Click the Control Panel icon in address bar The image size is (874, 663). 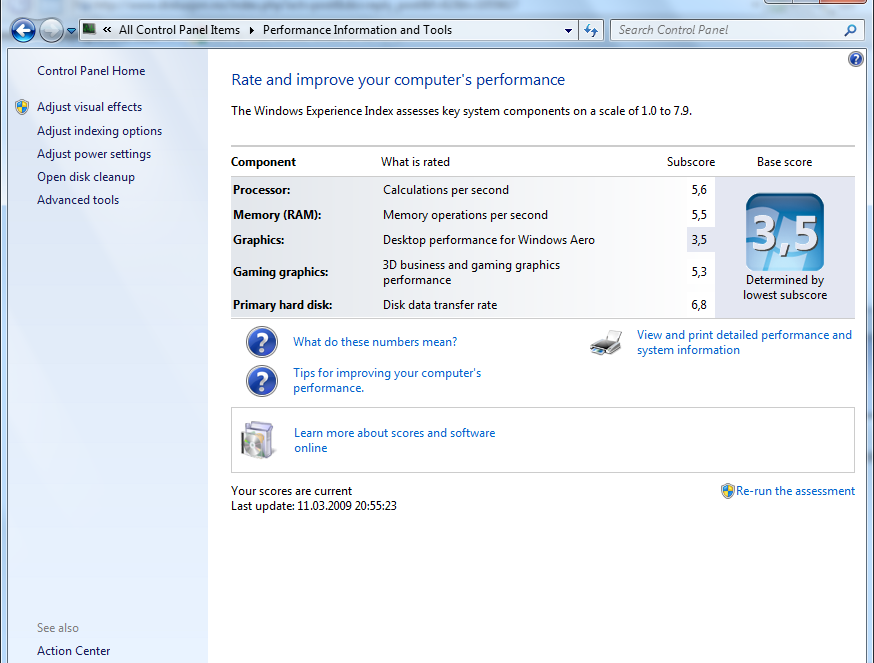click(89, 30)
